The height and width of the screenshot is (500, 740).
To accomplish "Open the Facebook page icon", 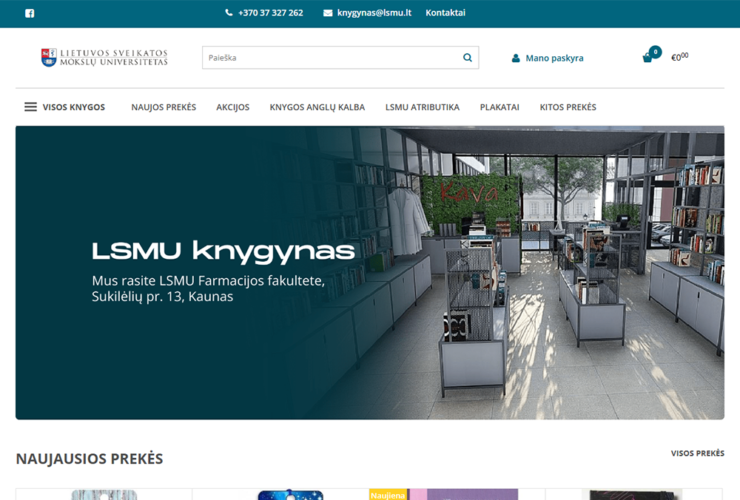I will pyautogui.click(x=29, y=13).
